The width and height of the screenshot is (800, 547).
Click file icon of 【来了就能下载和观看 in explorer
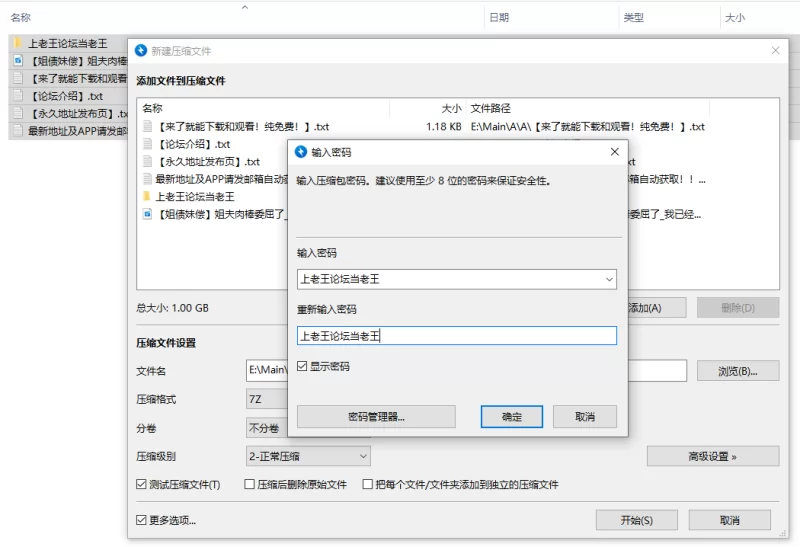point(18,78)
